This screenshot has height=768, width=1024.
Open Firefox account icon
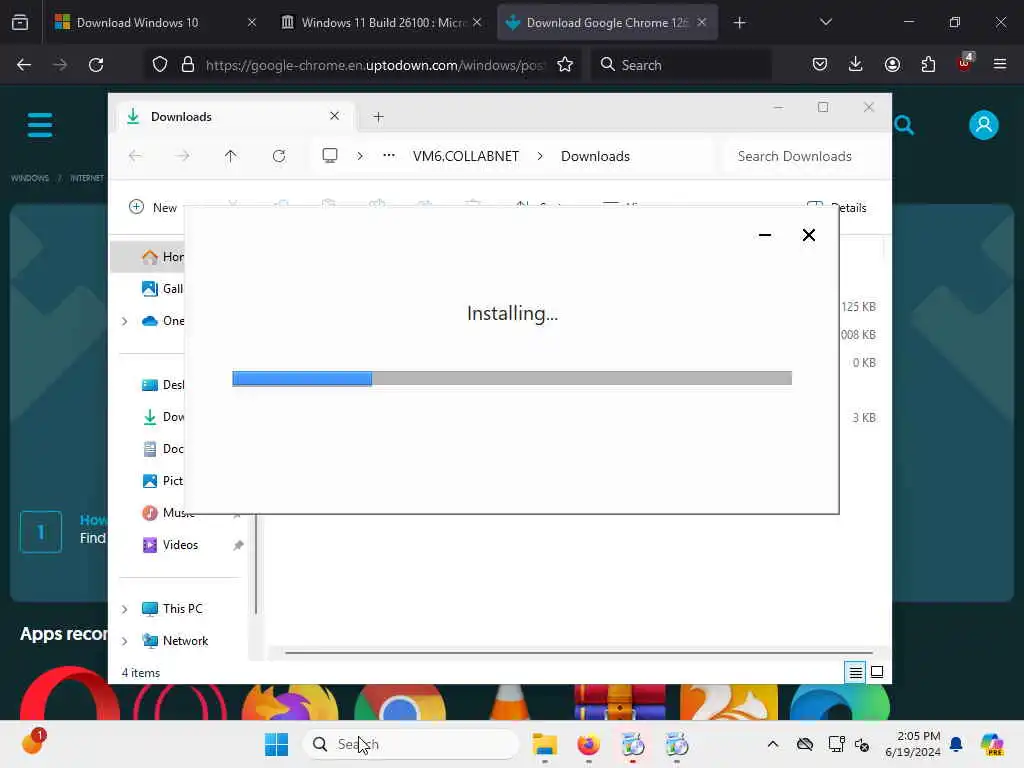(x=892, y=65)
